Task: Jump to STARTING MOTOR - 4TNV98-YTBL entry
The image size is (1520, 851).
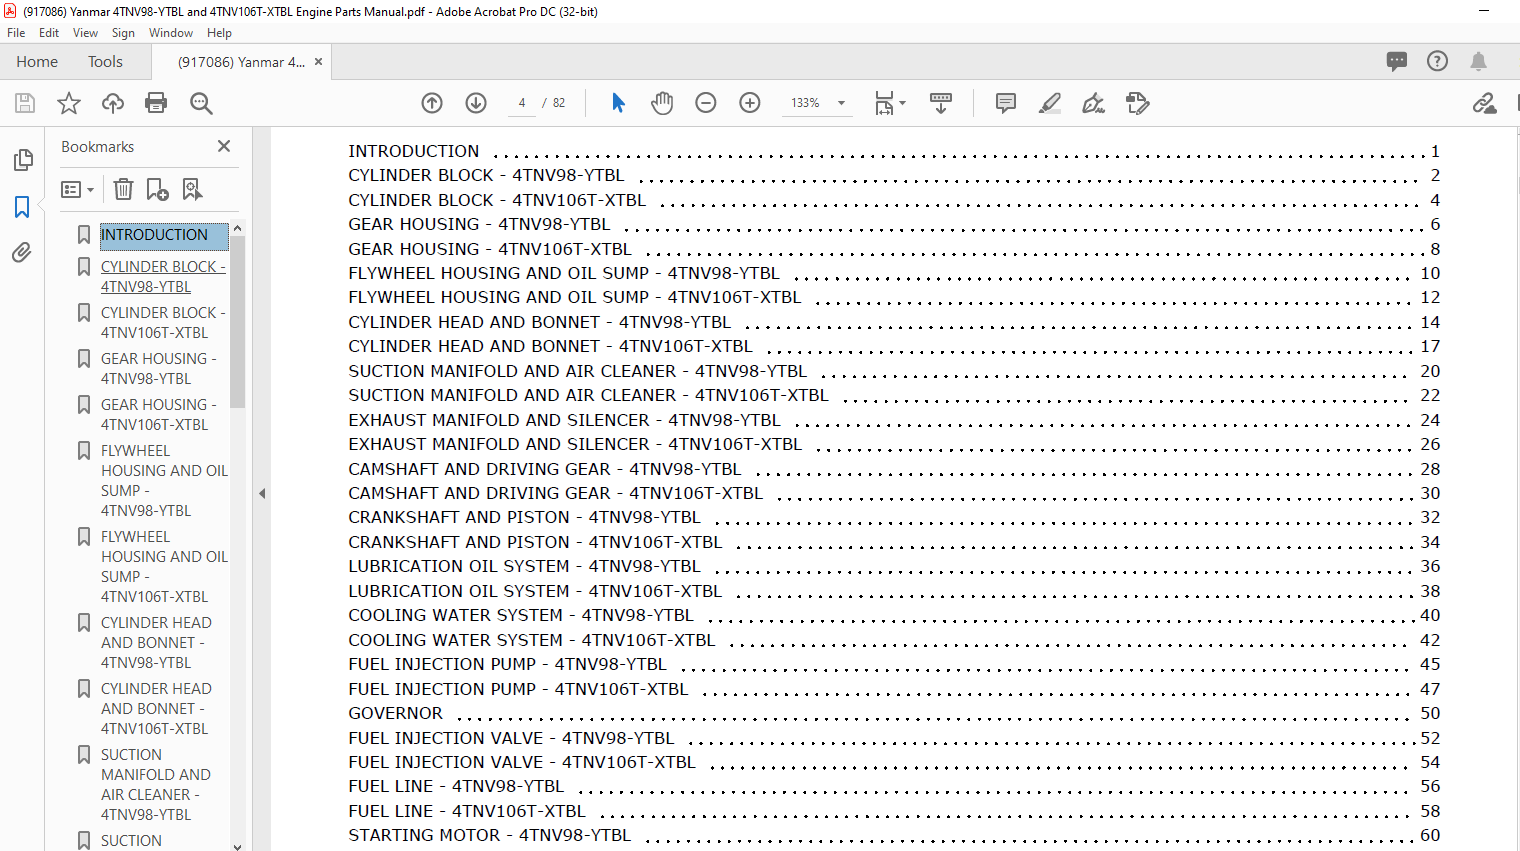Action: click(x=490, y=836)
